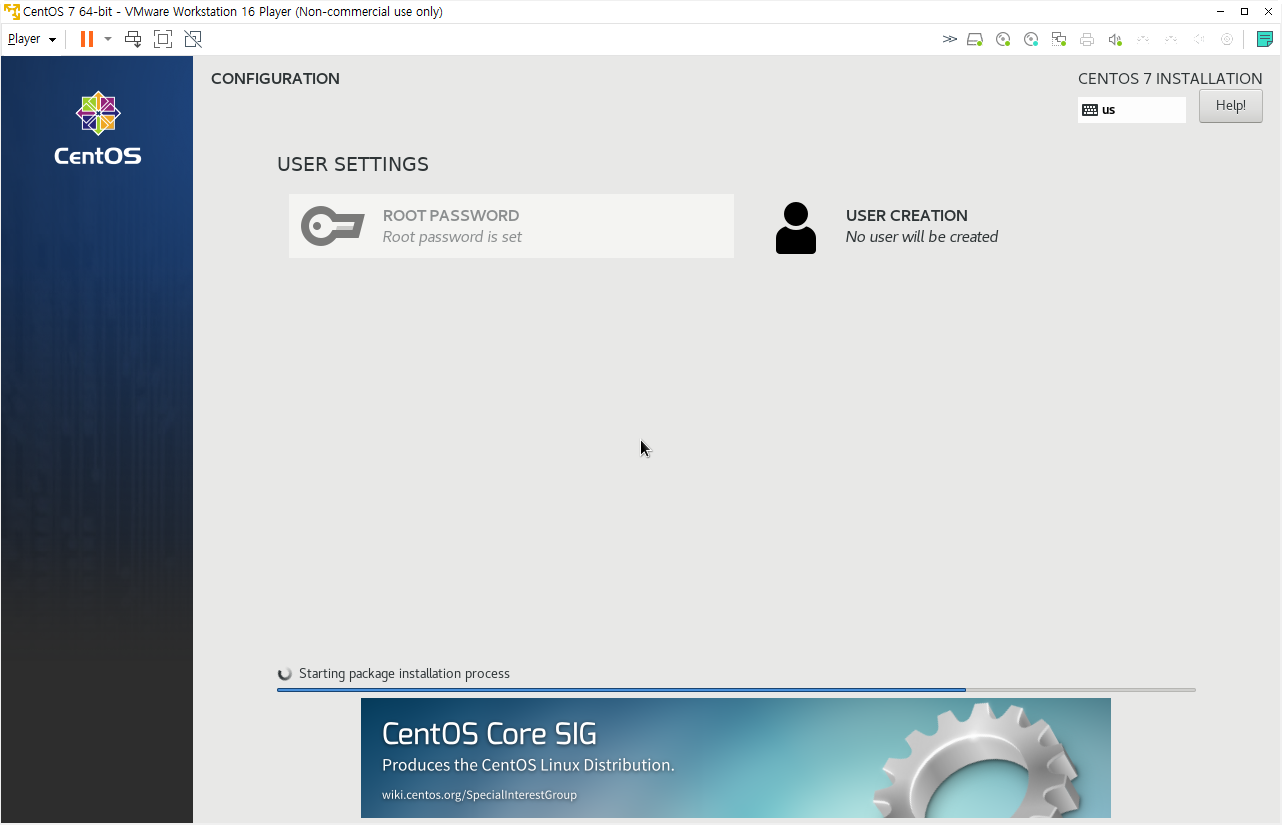This screenshot has height=825, width=1282.
Task: Click the key icon for root password
Action: coord(332,226)
